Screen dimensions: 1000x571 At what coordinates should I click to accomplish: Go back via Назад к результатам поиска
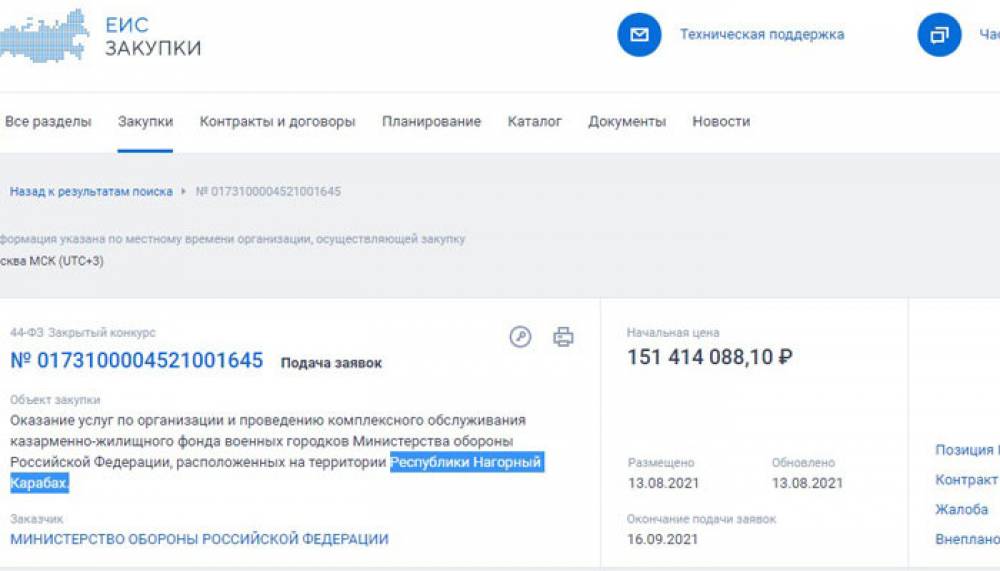pos(91,191)
